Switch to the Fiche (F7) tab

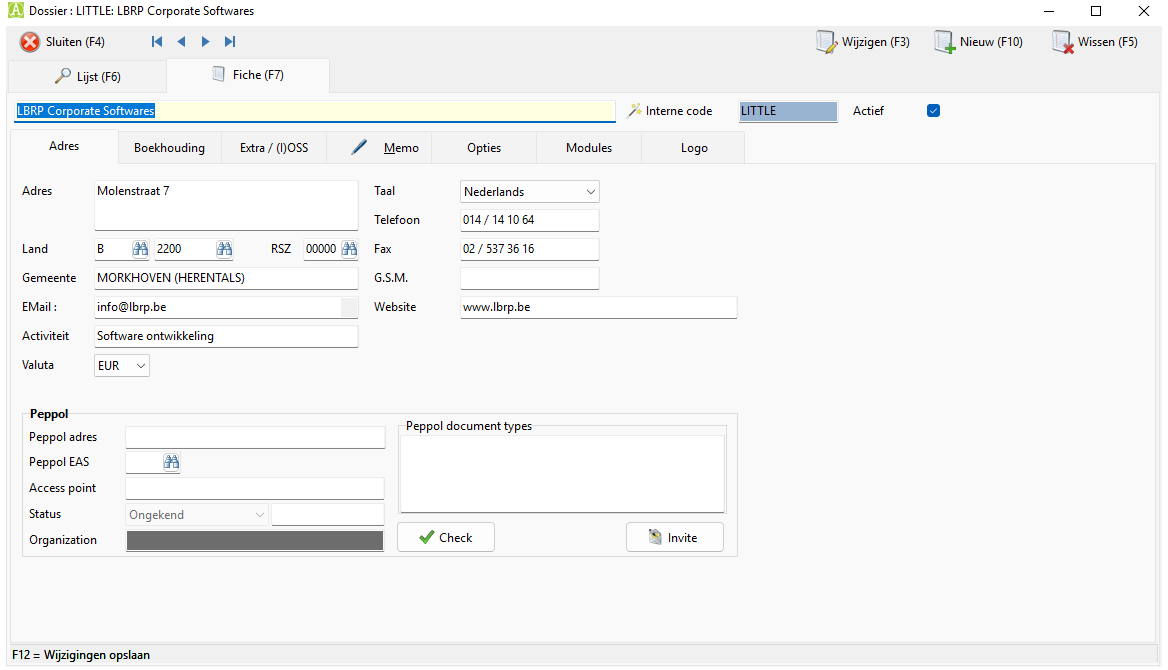248,75
